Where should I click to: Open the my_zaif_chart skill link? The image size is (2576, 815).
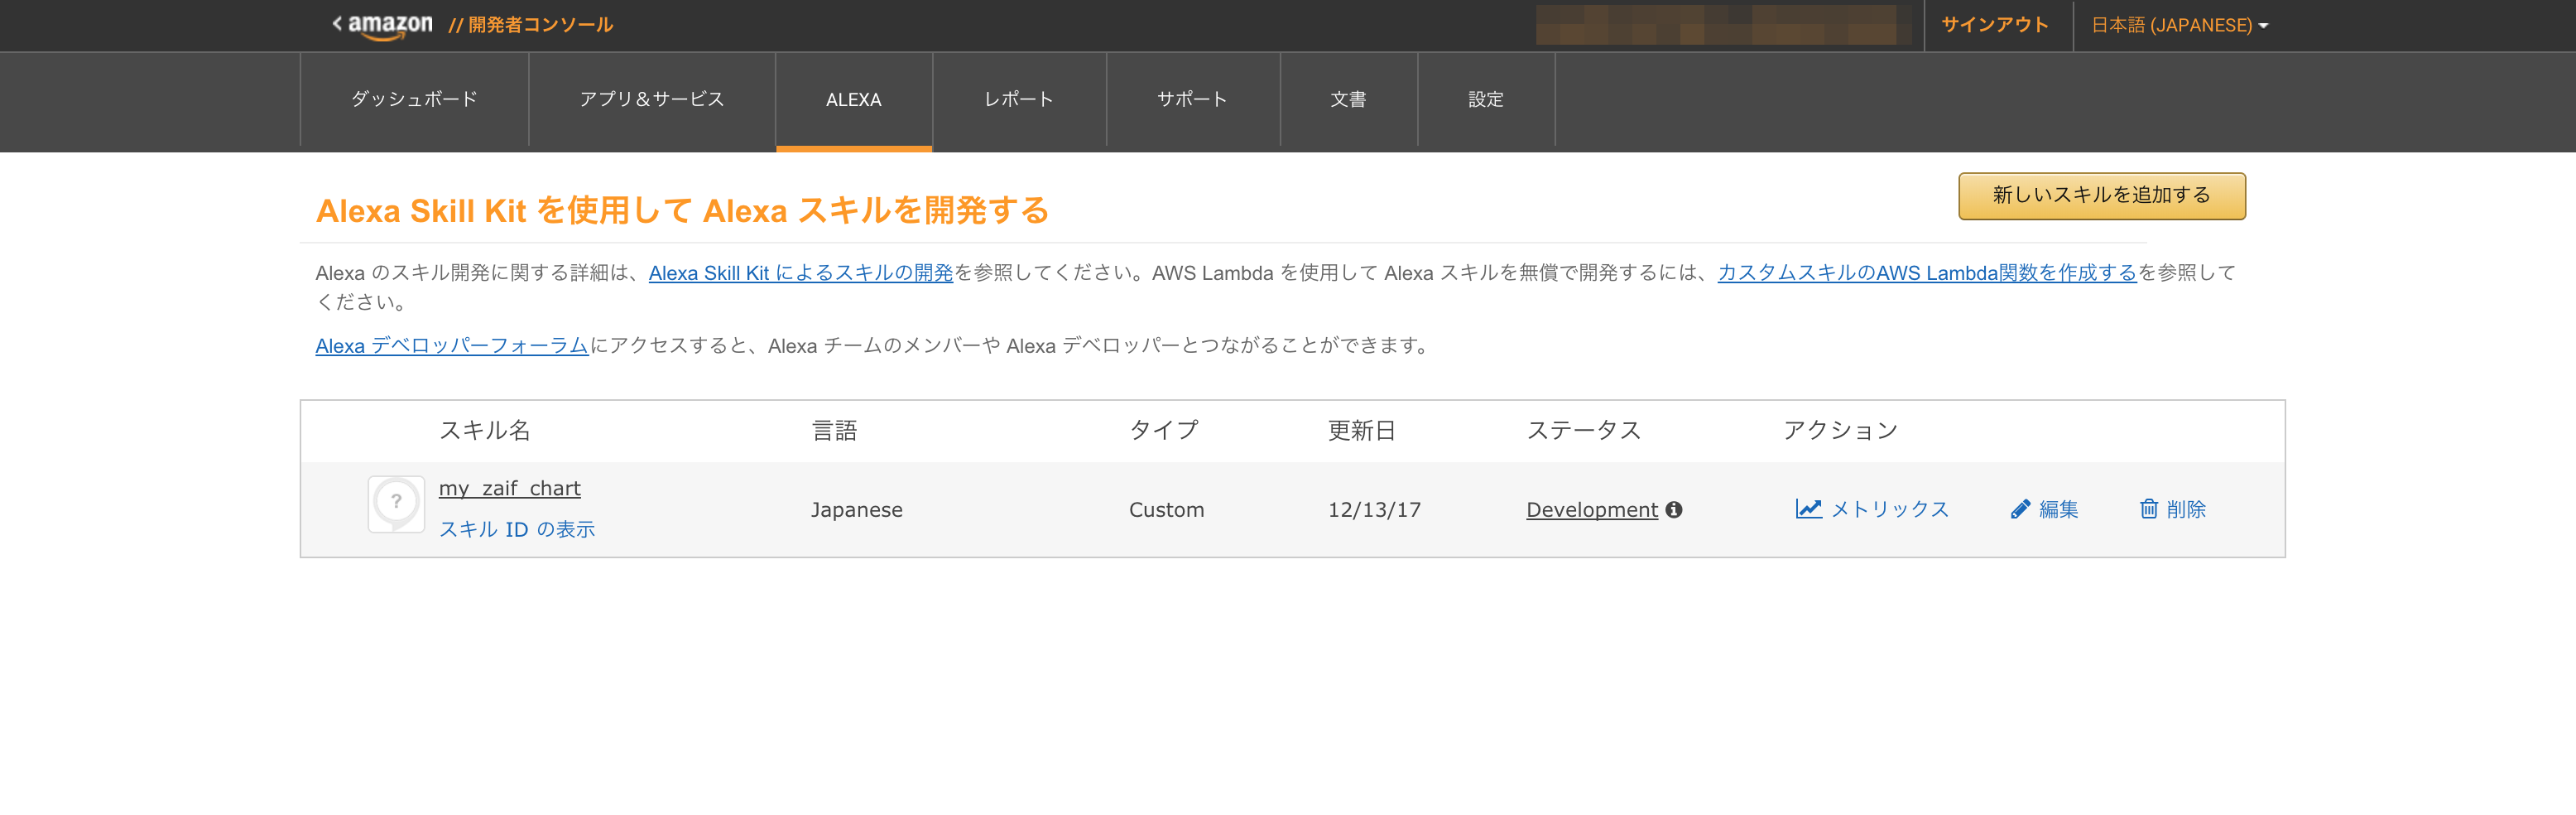pyautogui.click(x=510, y=488)
